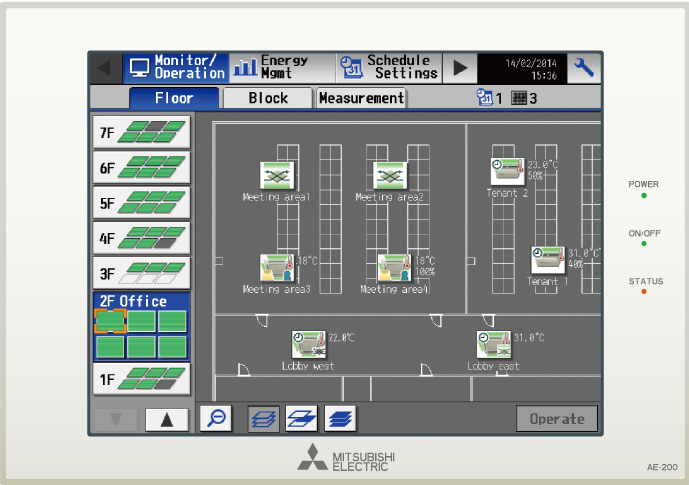Switch to the Floor tab
689x485 pixels.
click(174, 98)
